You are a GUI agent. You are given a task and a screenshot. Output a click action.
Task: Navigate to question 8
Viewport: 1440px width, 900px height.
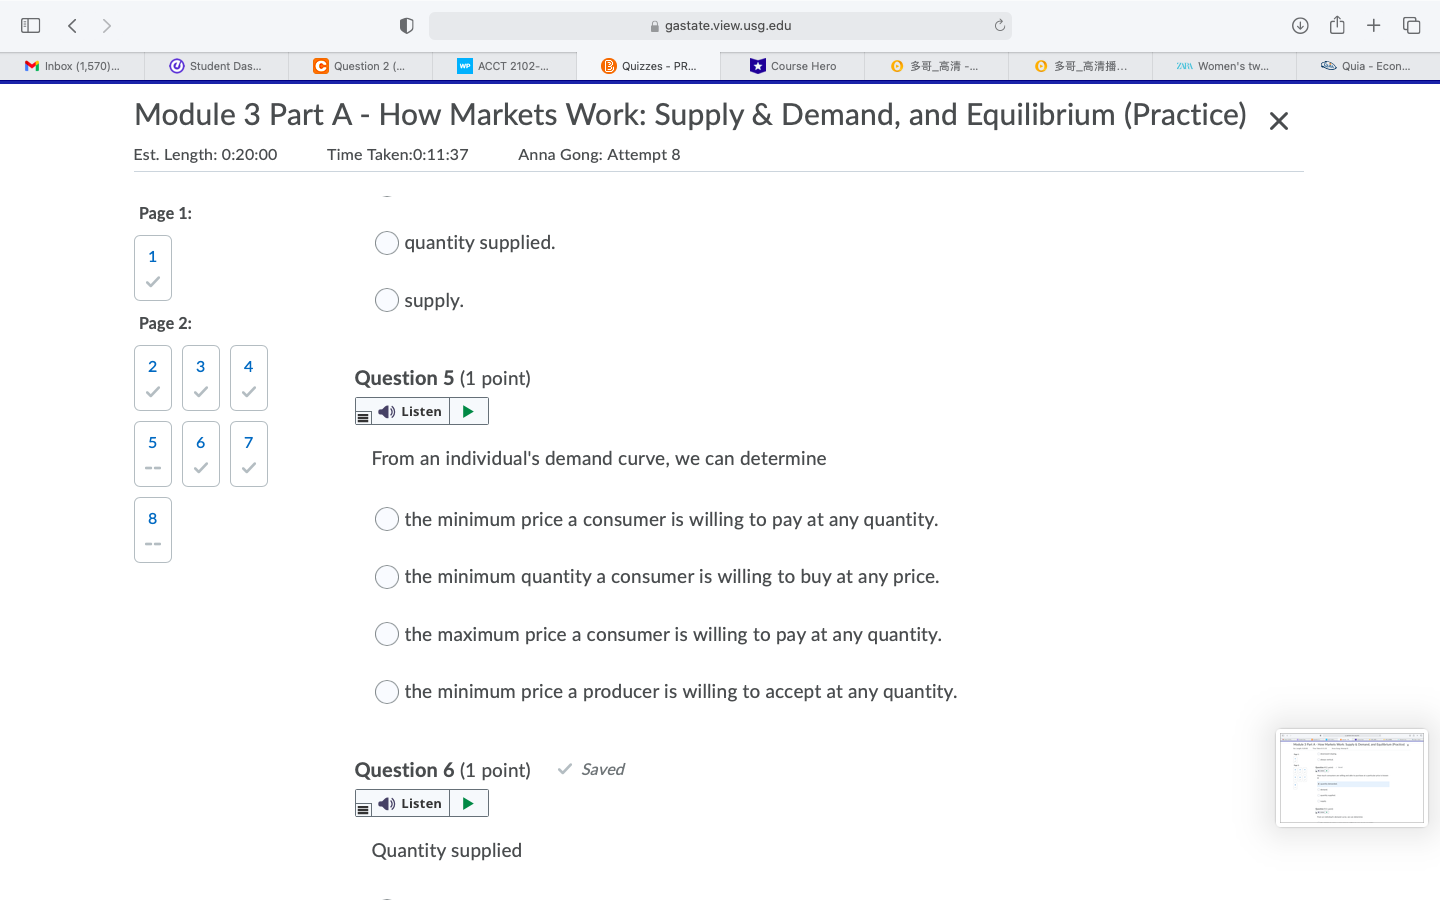coord(152,529)
